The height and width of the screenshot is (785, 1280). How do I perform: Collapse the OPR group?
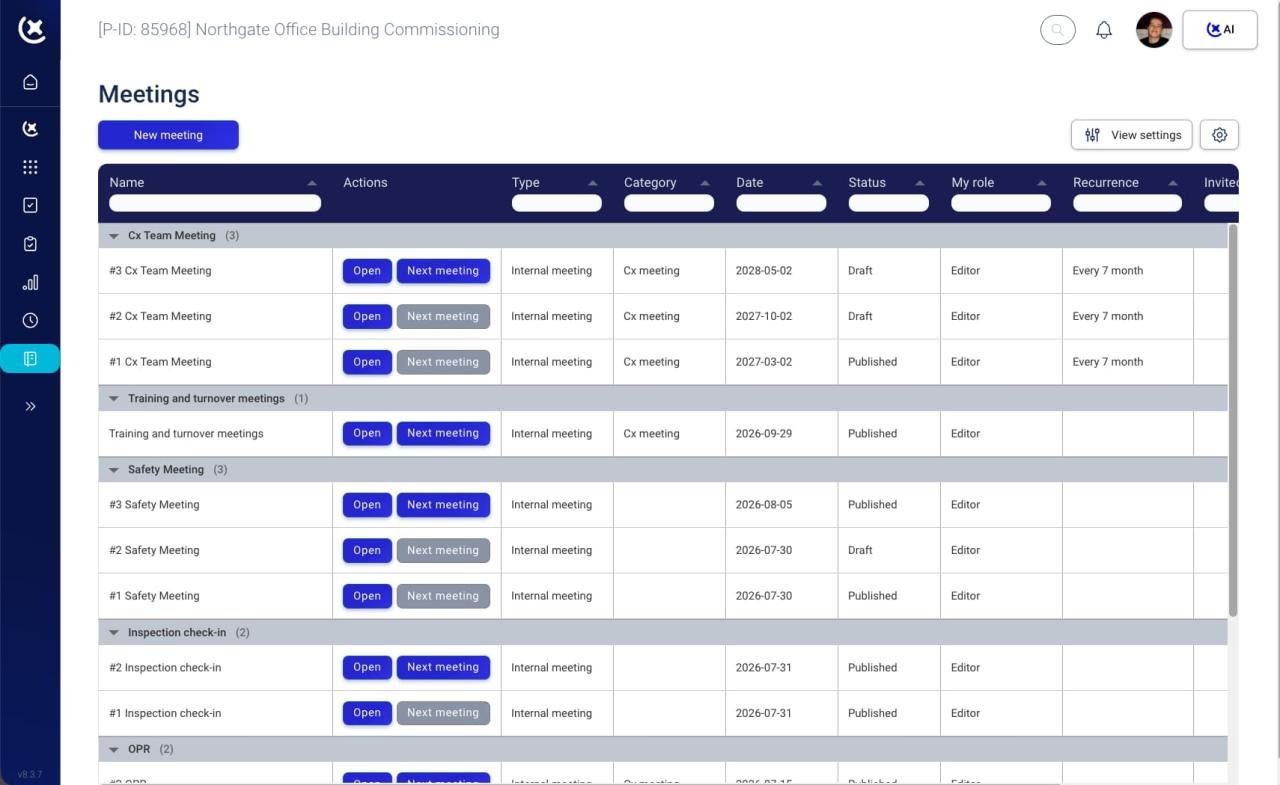click(114, 750)
